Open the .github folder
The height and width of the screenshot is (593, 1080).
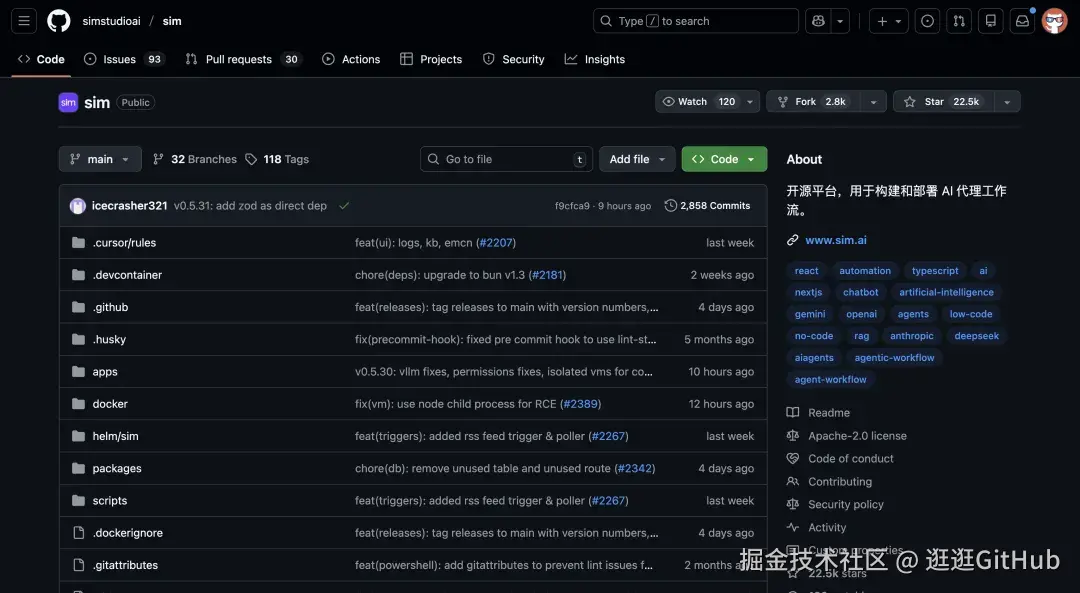tap(110, 307)
